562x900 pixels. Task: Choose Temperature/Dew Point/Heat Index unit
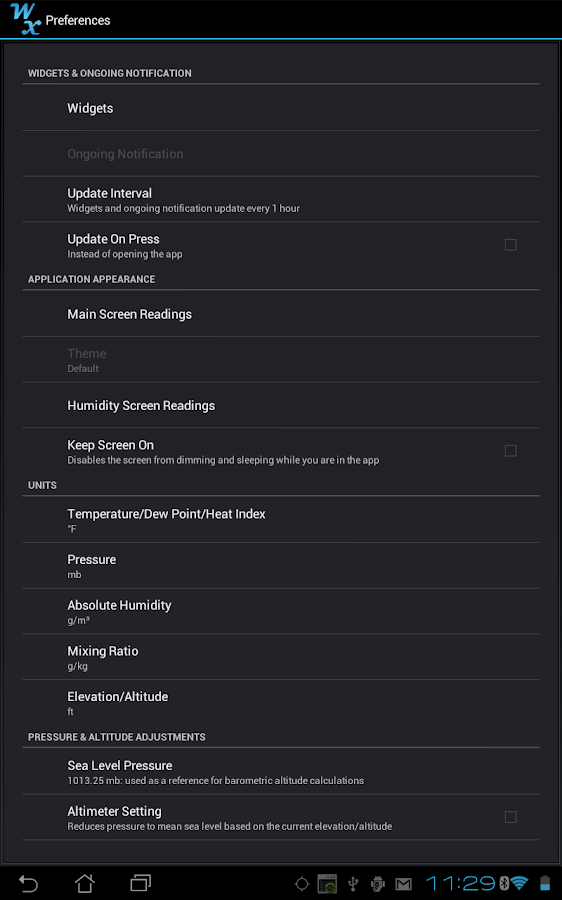coord(281,520)
